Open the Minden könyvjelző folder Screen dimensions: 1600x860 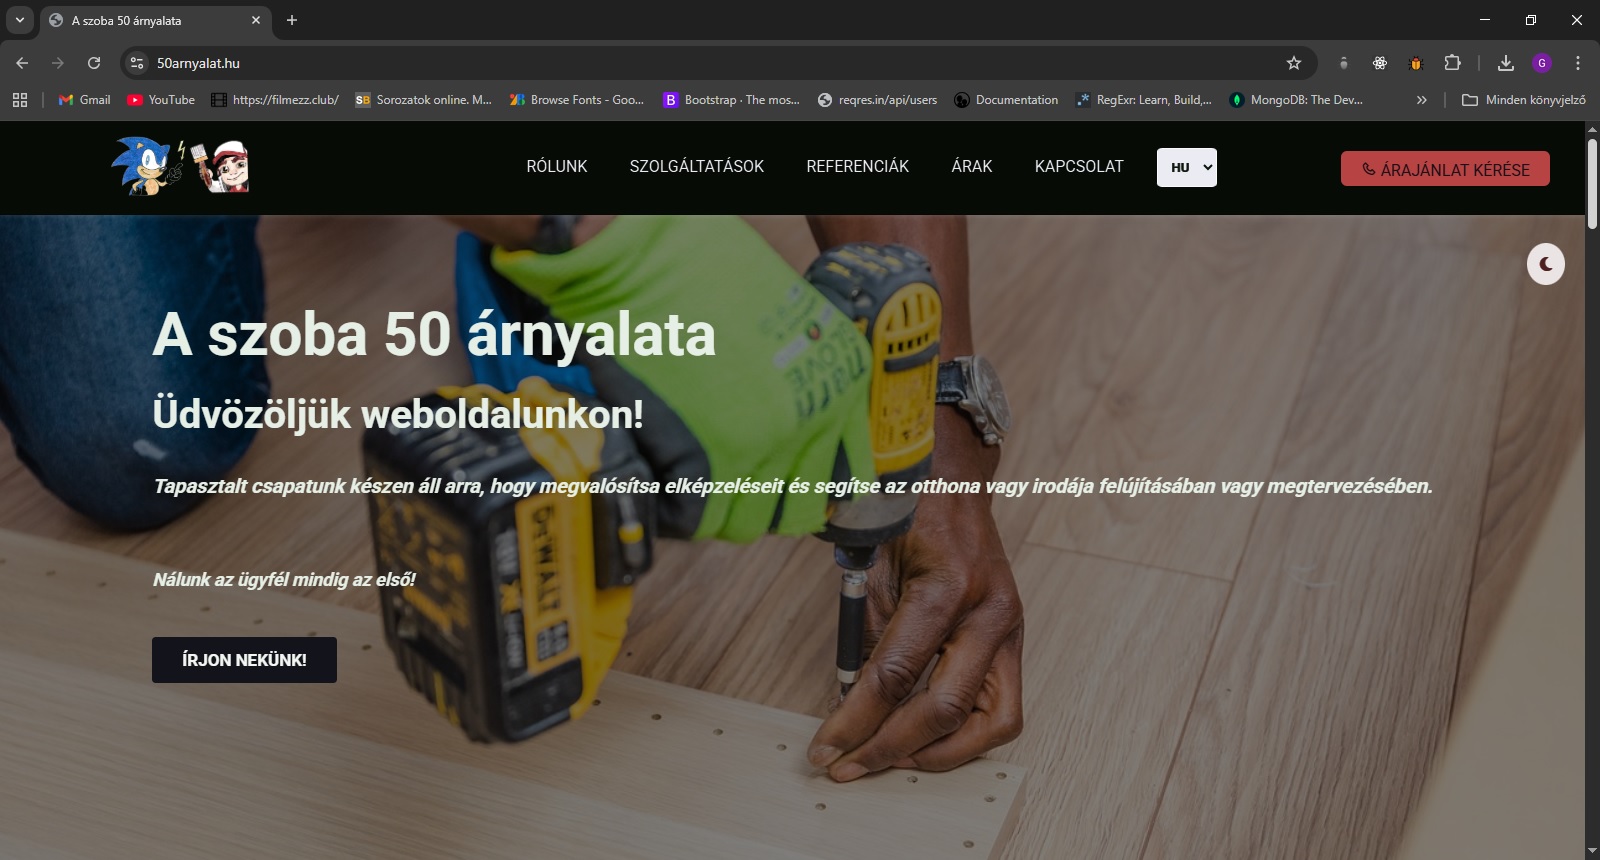pyautogui.click(x=1524, y=100)
